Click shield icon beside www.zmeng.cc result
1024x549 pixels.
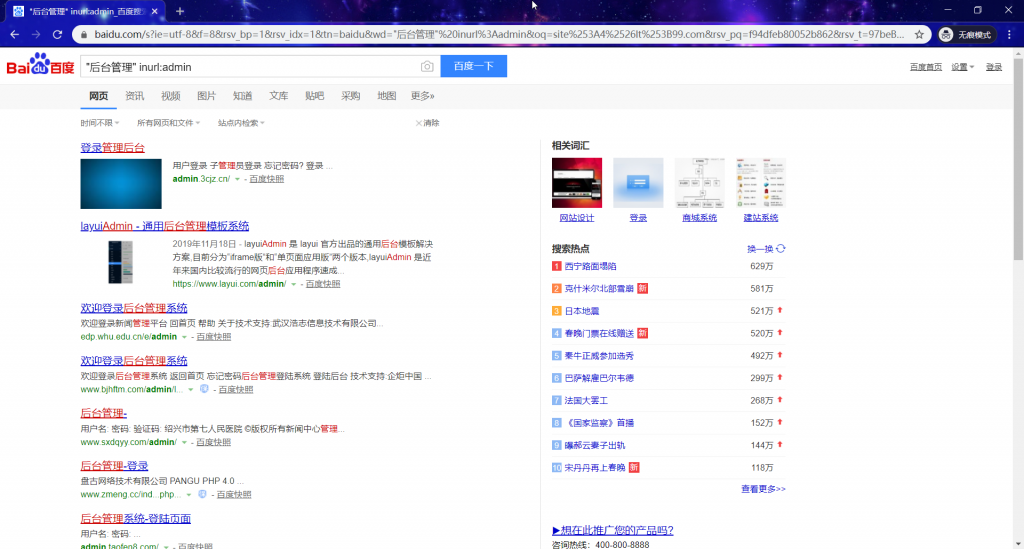point(202,494)
